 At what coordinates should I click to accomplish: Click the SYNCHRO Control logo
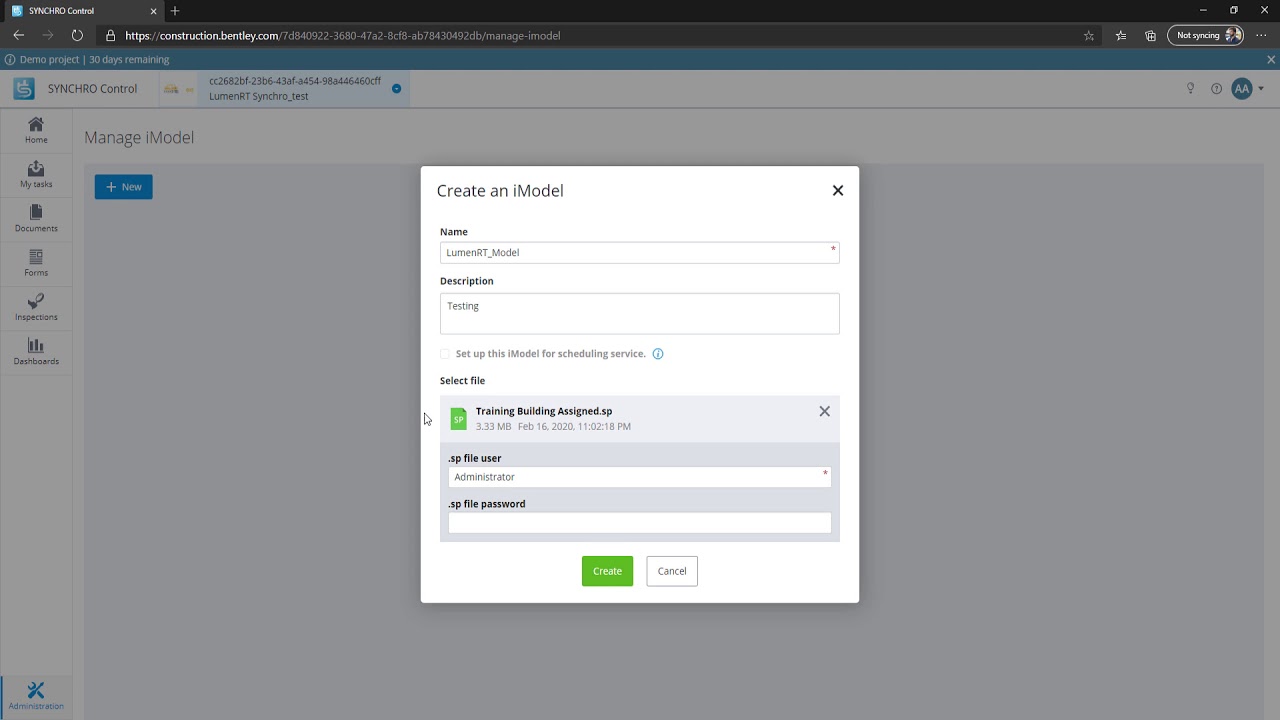(24, 88)
